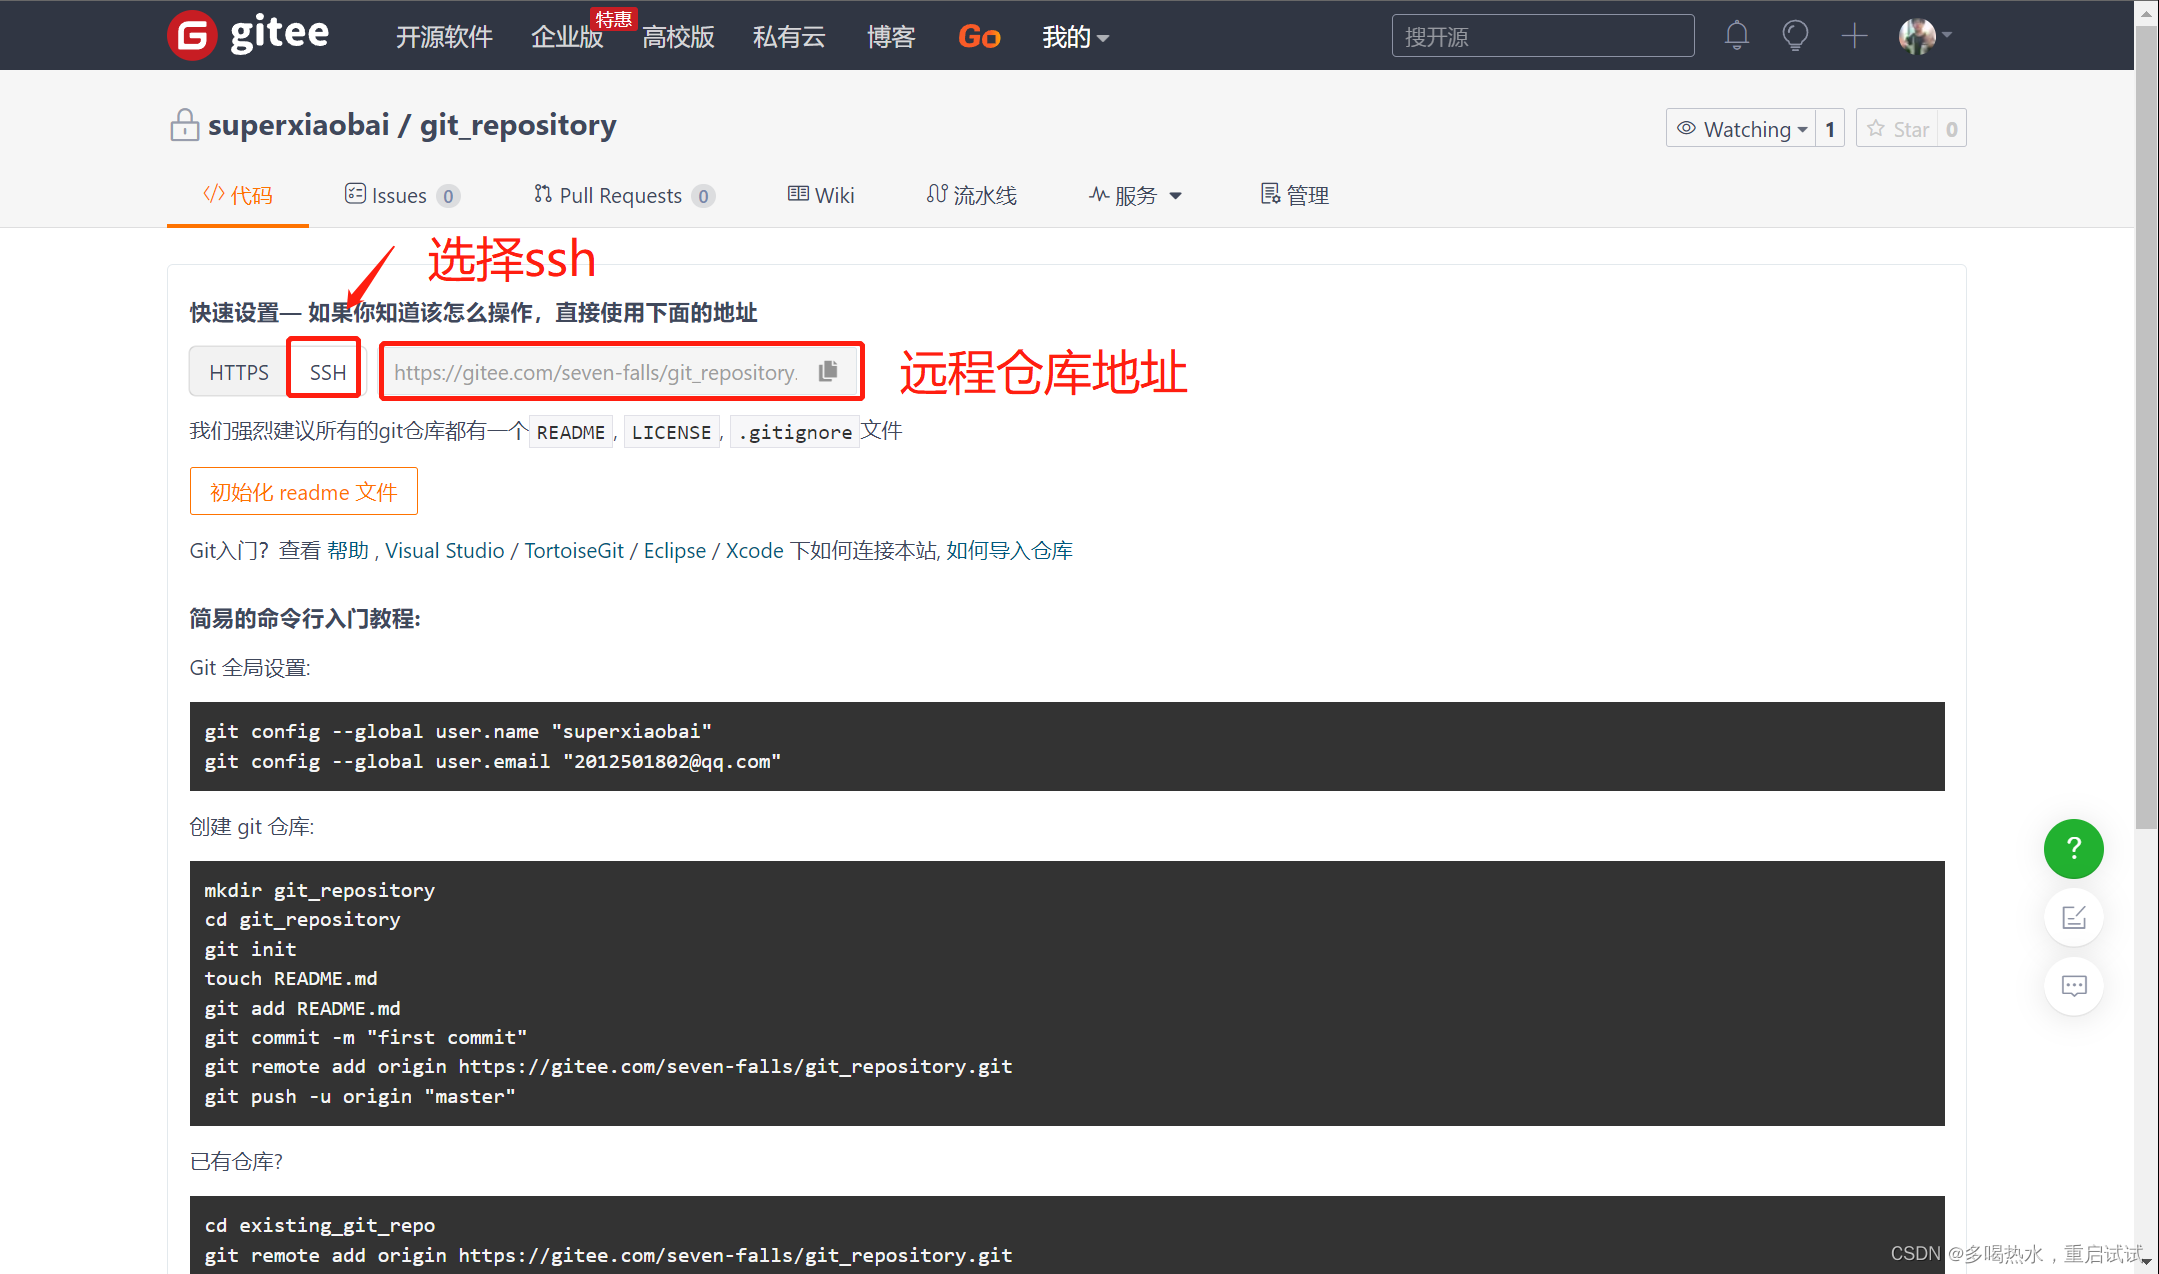This screenshot has width=2159, height=1274.
Task: Switch to the Wiki tab
Action: point(821,195)
